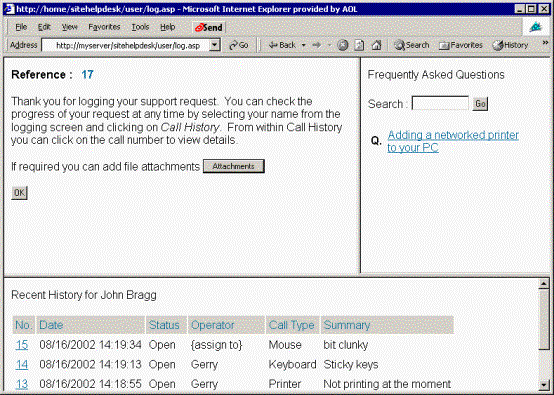Click the Date column header
The width and height of the screenshot is (554, 395).
[91, 325]
